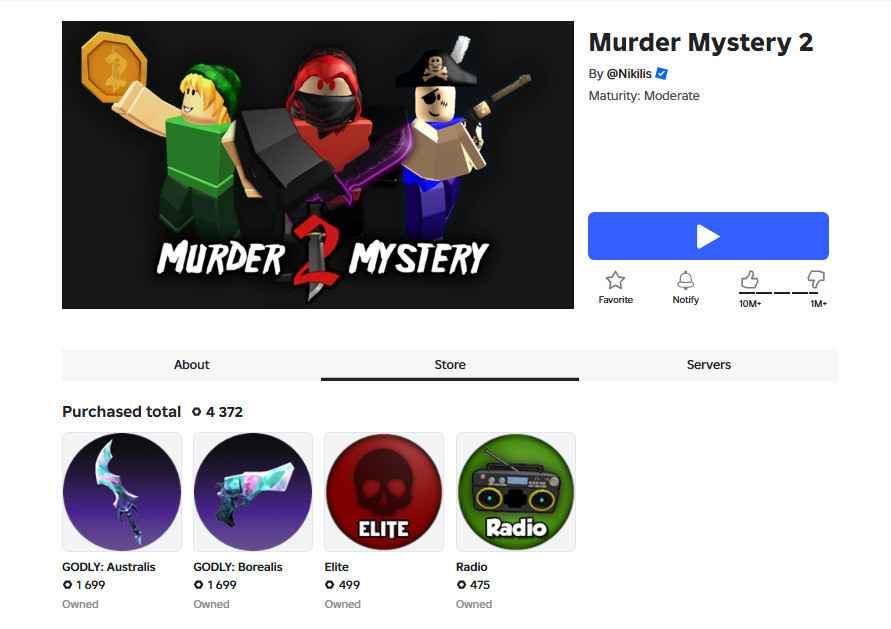891x629 pixels.
Task: Click the Radio item name
Action: click(x=472, y=566)
